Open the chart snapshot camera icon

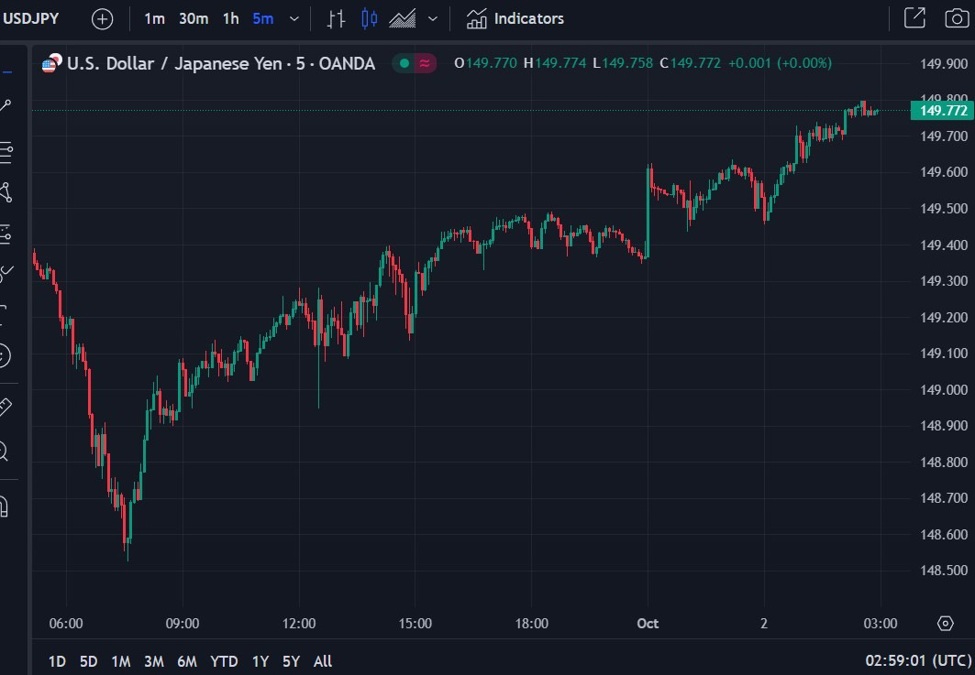[x=957, y=19]
